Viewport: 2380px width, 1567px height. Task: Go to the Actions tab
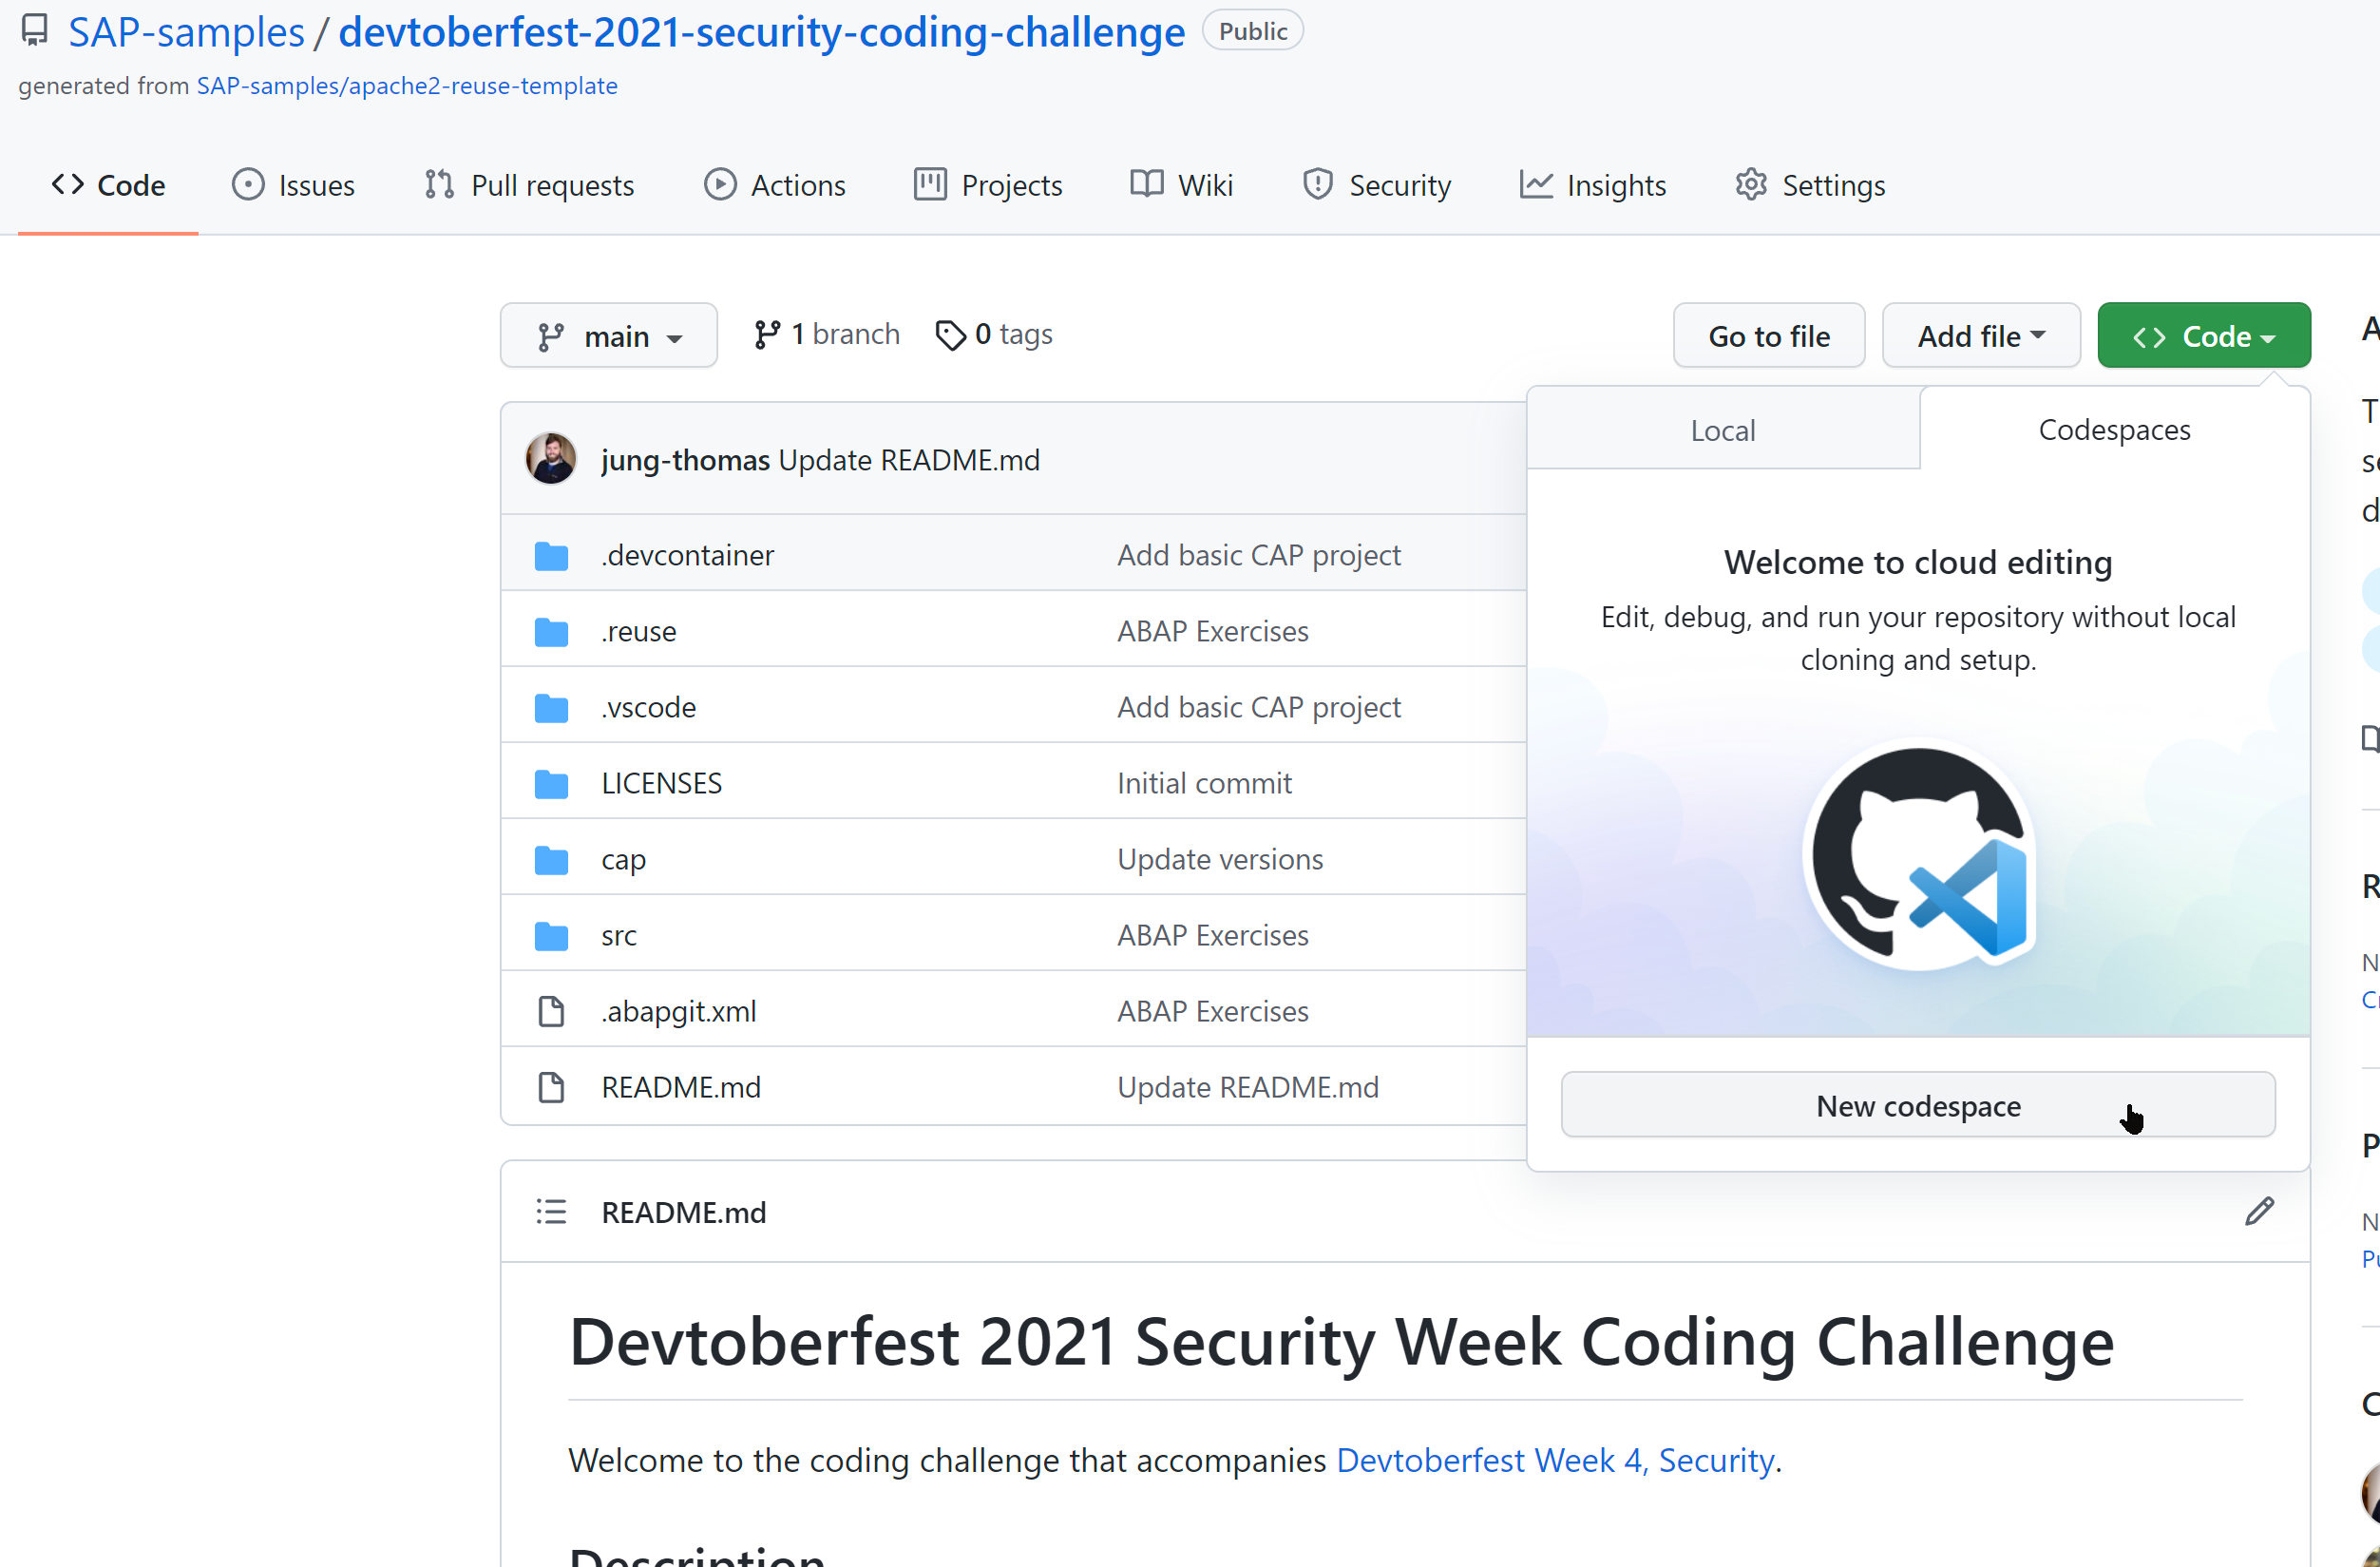(x=775, y=185)
